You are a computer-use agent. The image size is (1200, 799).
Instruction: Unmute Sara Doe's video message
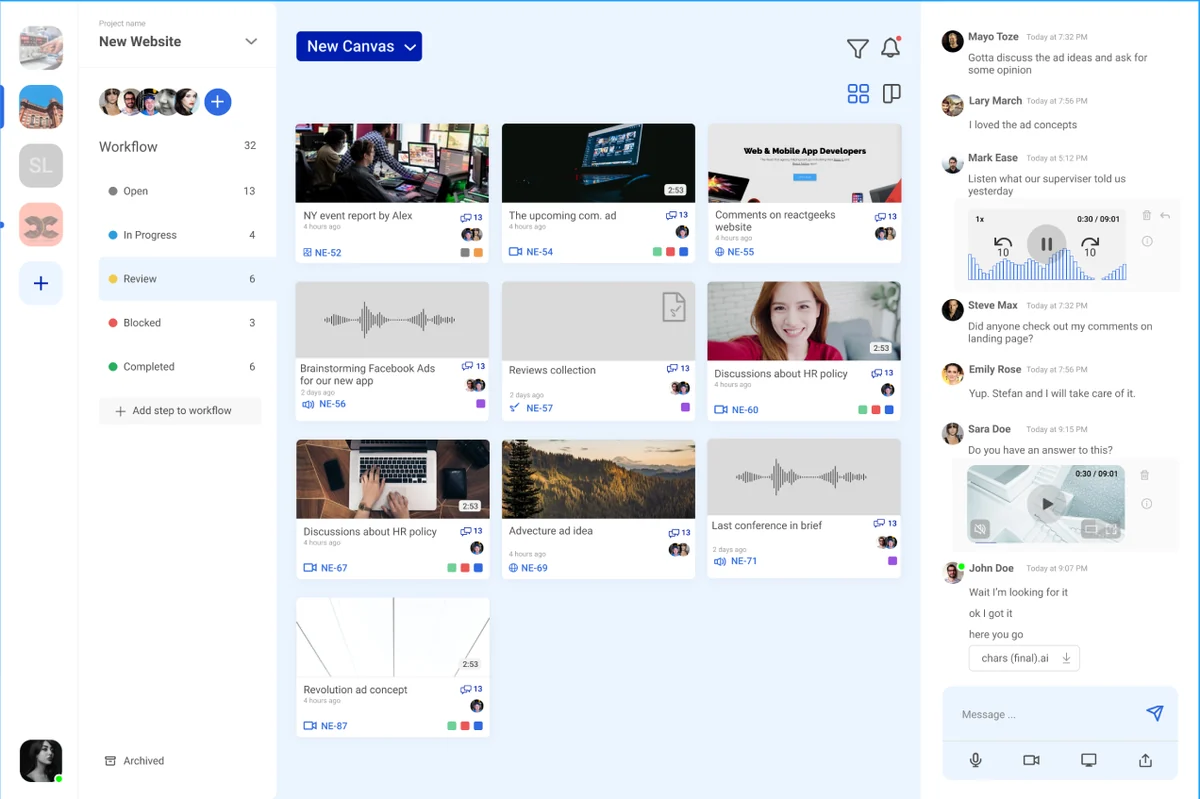point(981,529)
